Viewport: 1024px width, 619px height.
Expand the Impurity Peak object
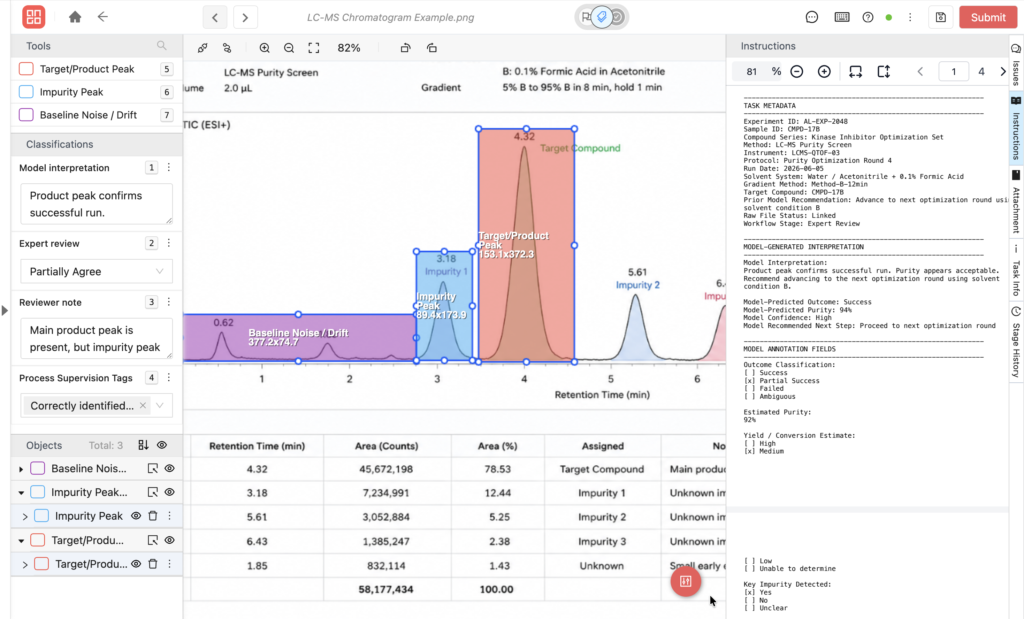(x=25, y=516)
